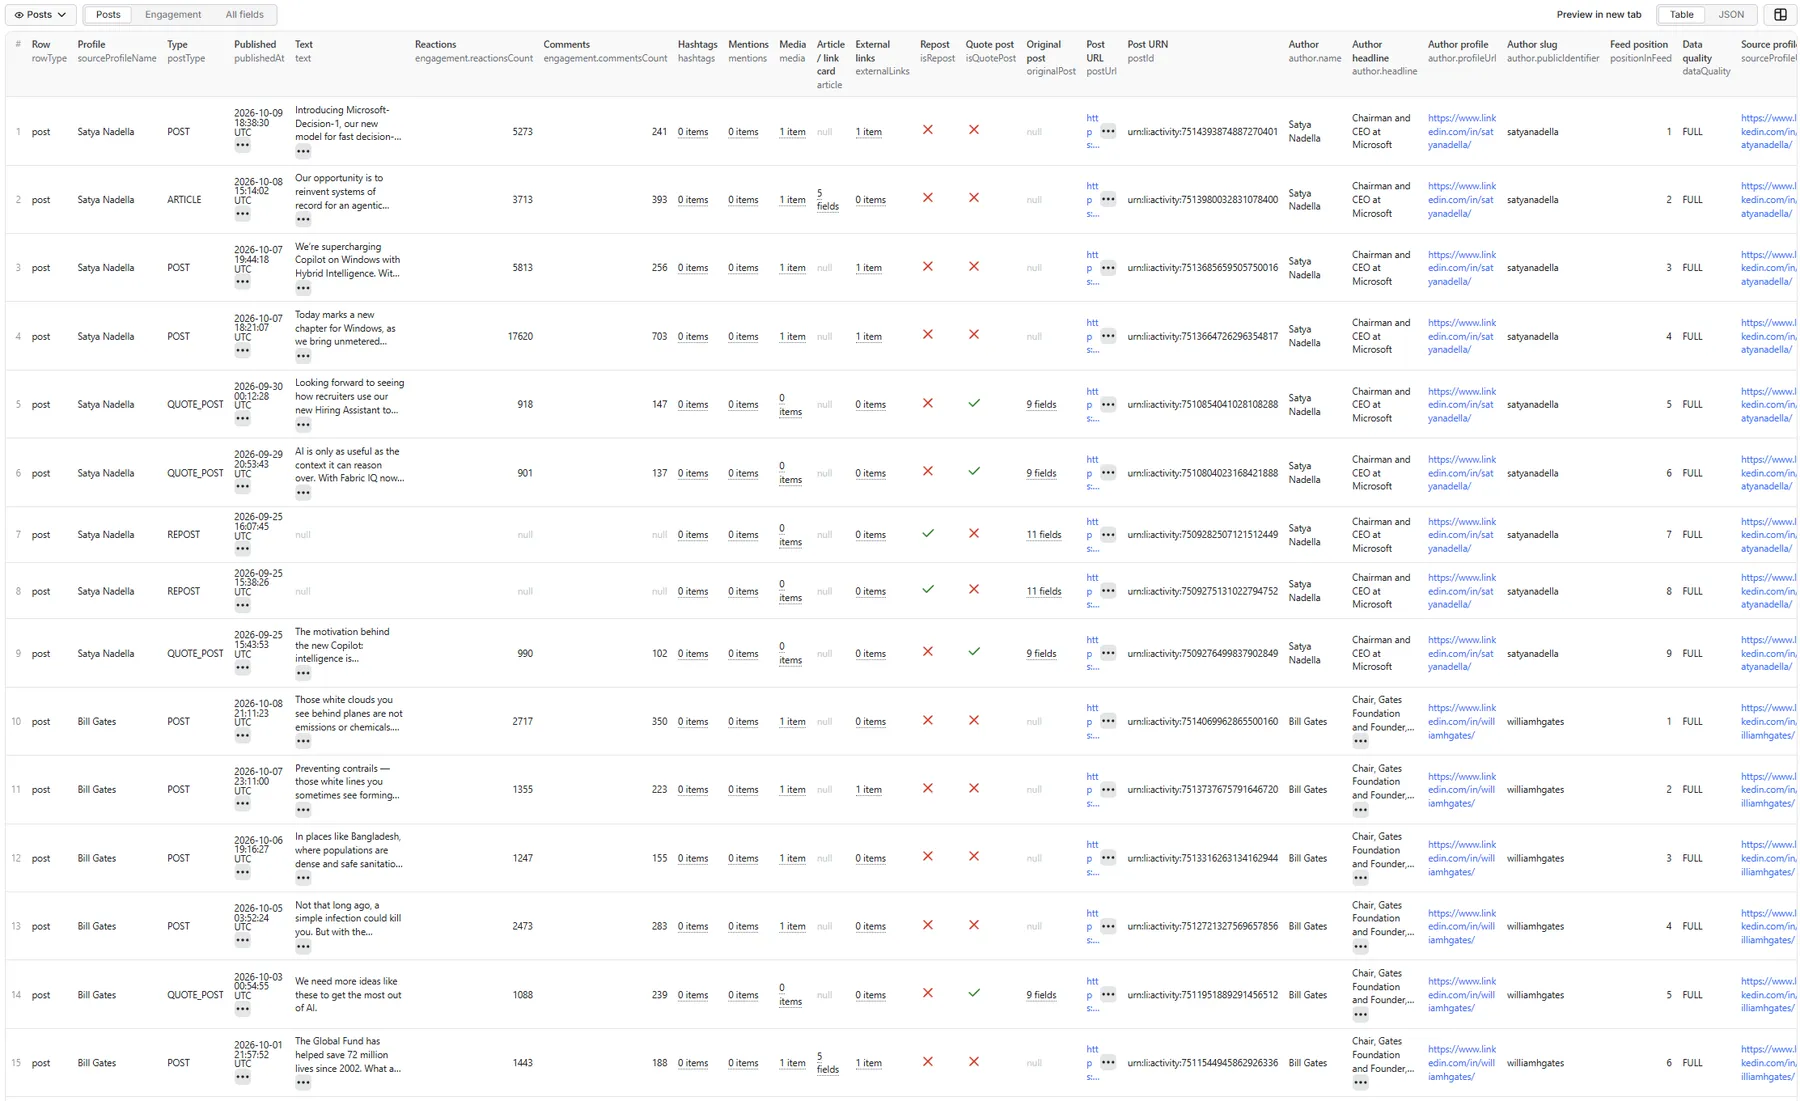Select reactions count 17620
The width and height of the screenshot is (1800, 1101).
point(520,337)
